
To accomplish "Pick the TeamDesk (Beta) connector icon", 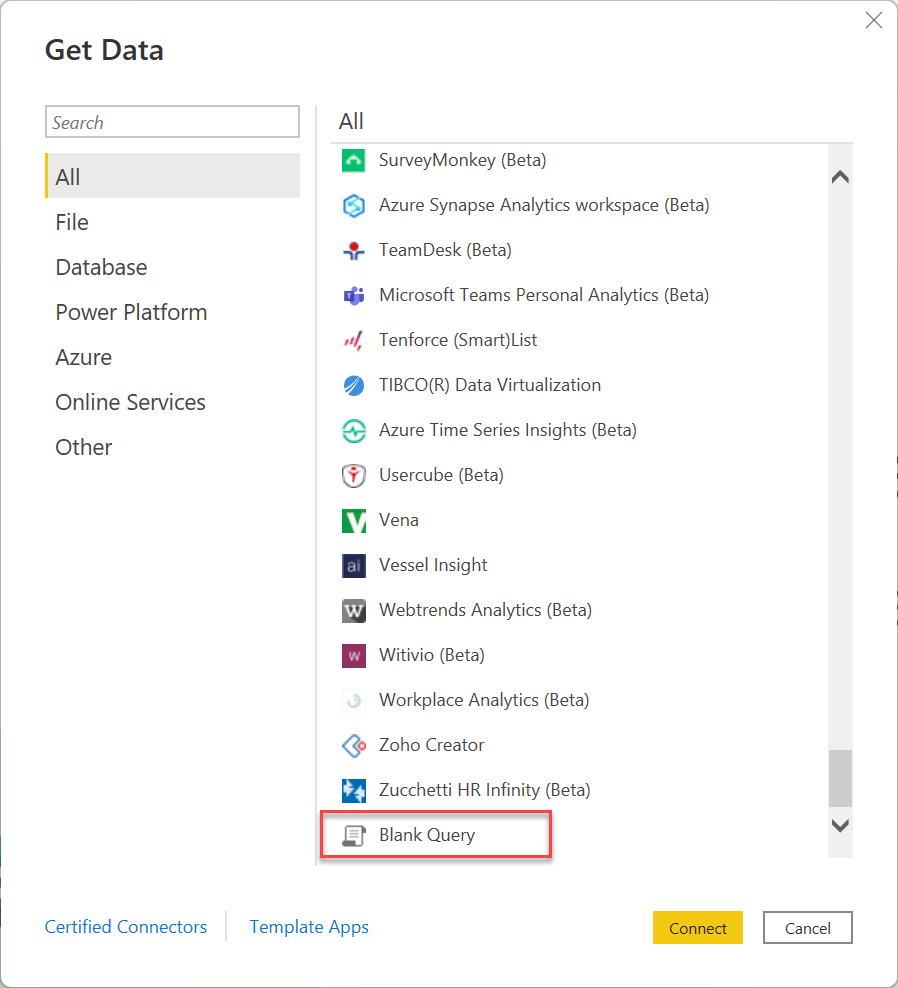I will point(354,250).
